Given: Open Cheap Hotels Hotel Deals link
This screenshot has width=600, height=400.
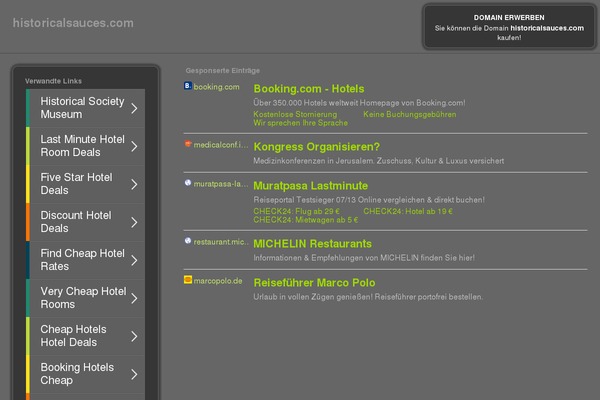Looking at the screenshot, I should coord(85,336).
